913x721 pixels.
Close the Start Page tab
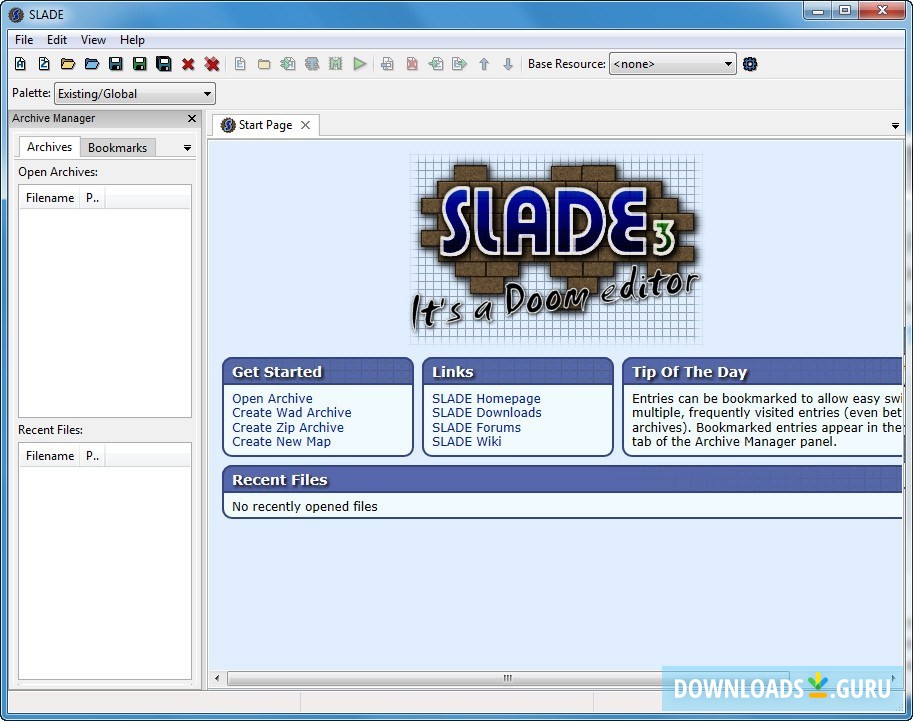coord(305,125)
